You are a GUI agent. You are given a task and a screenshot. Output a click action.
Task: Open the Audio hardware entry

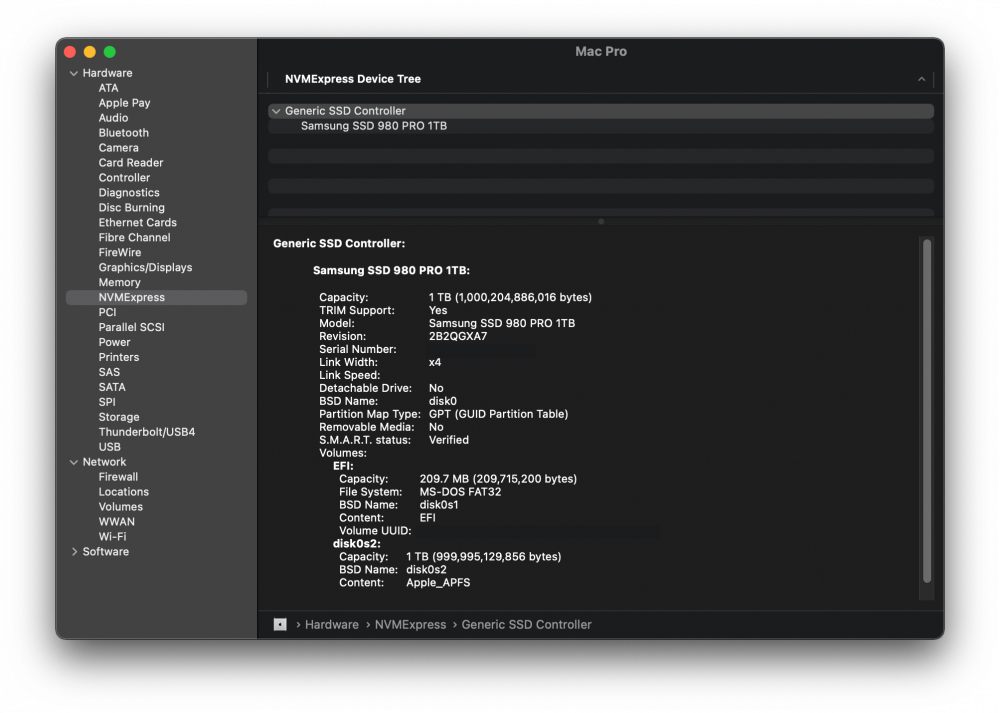(x=113, y=118)
